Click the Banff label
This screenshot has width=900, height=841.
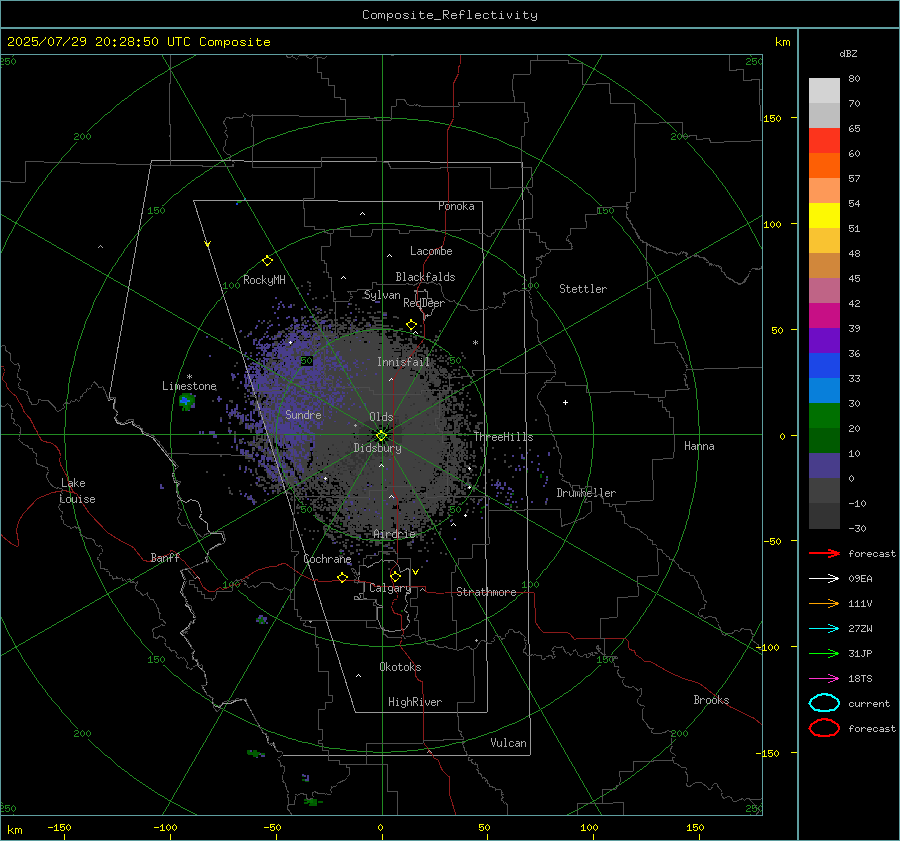point(165,557)
